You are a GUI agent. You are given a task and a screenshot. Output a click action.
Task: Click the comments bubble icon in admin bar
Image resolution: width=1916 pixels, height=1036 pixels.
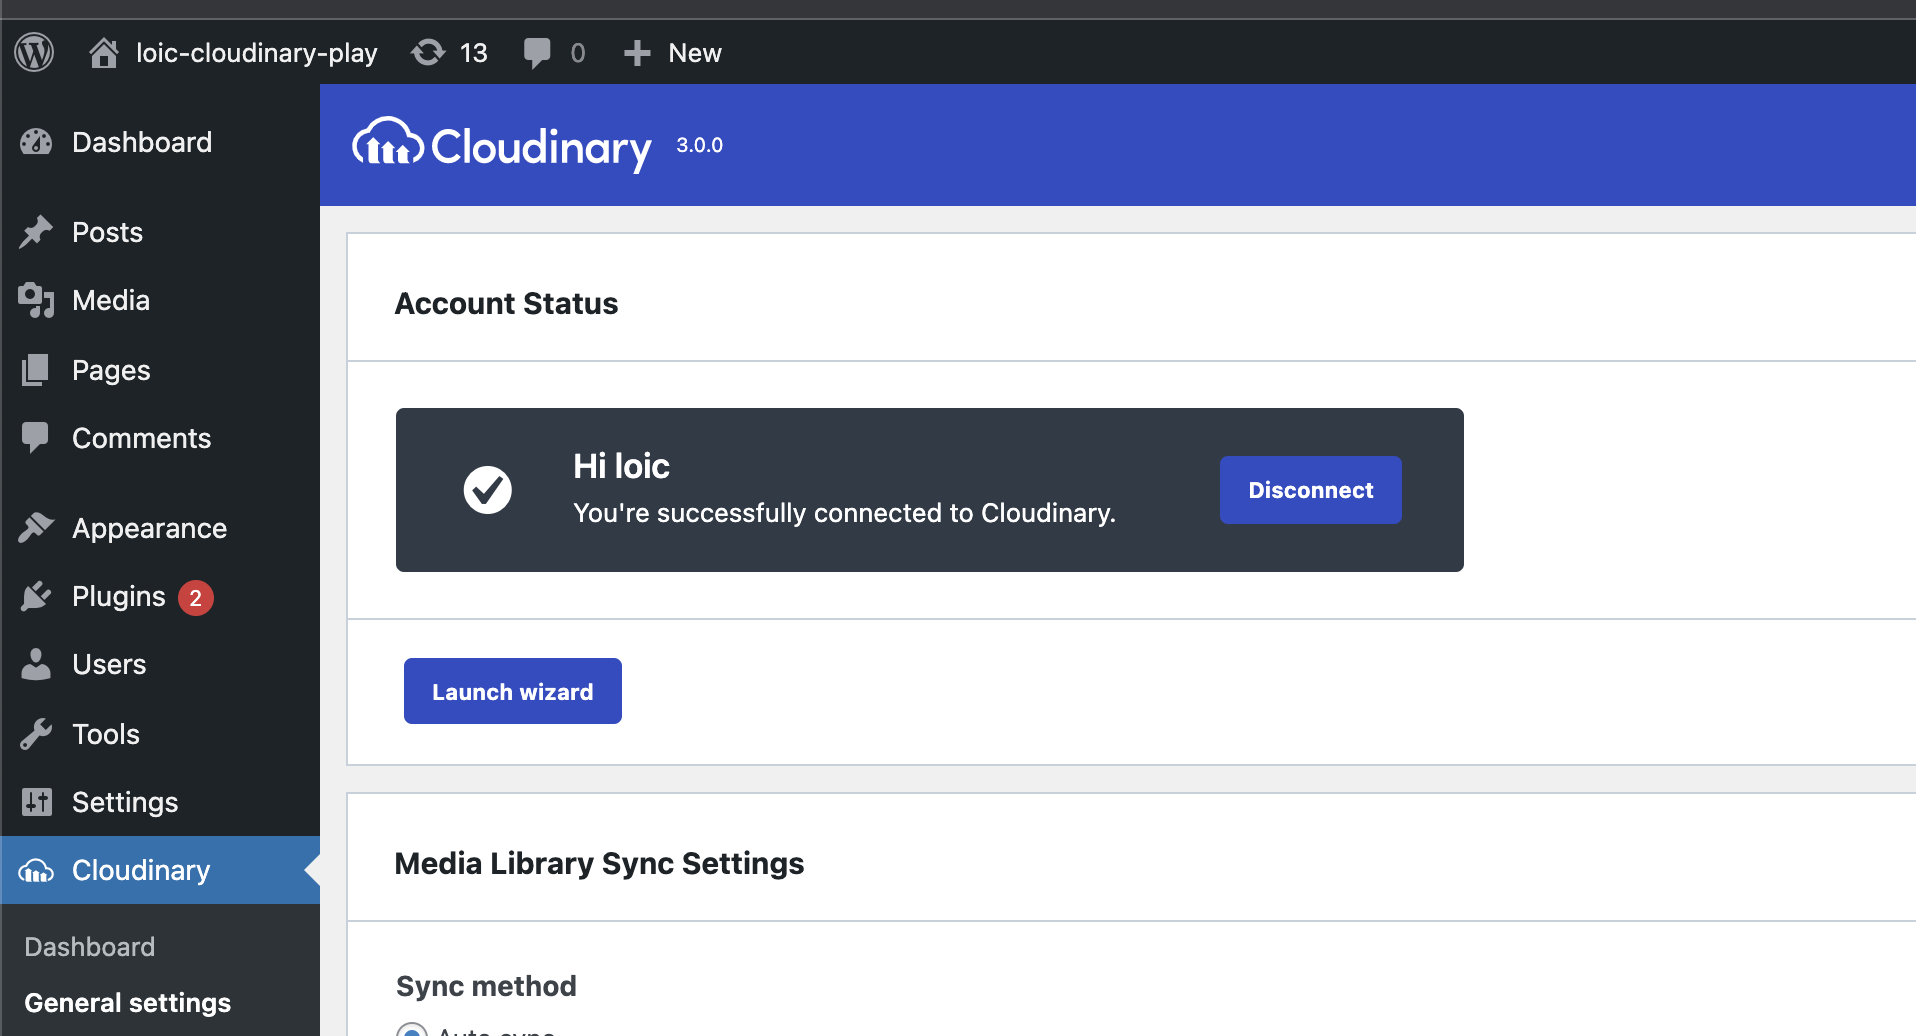click(x=537, y=52)
